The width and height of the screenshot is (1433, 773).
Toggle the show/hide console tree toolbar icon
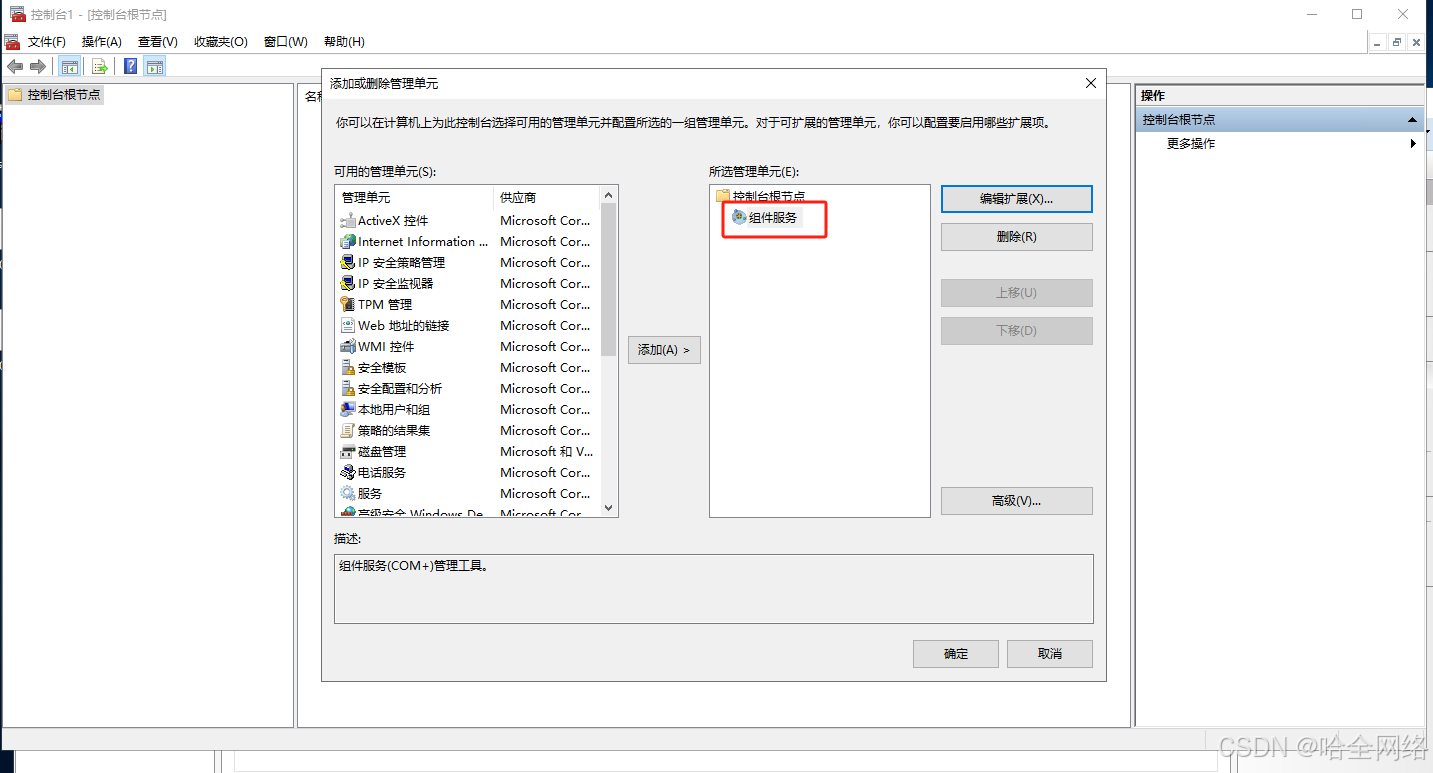point(70,66)
